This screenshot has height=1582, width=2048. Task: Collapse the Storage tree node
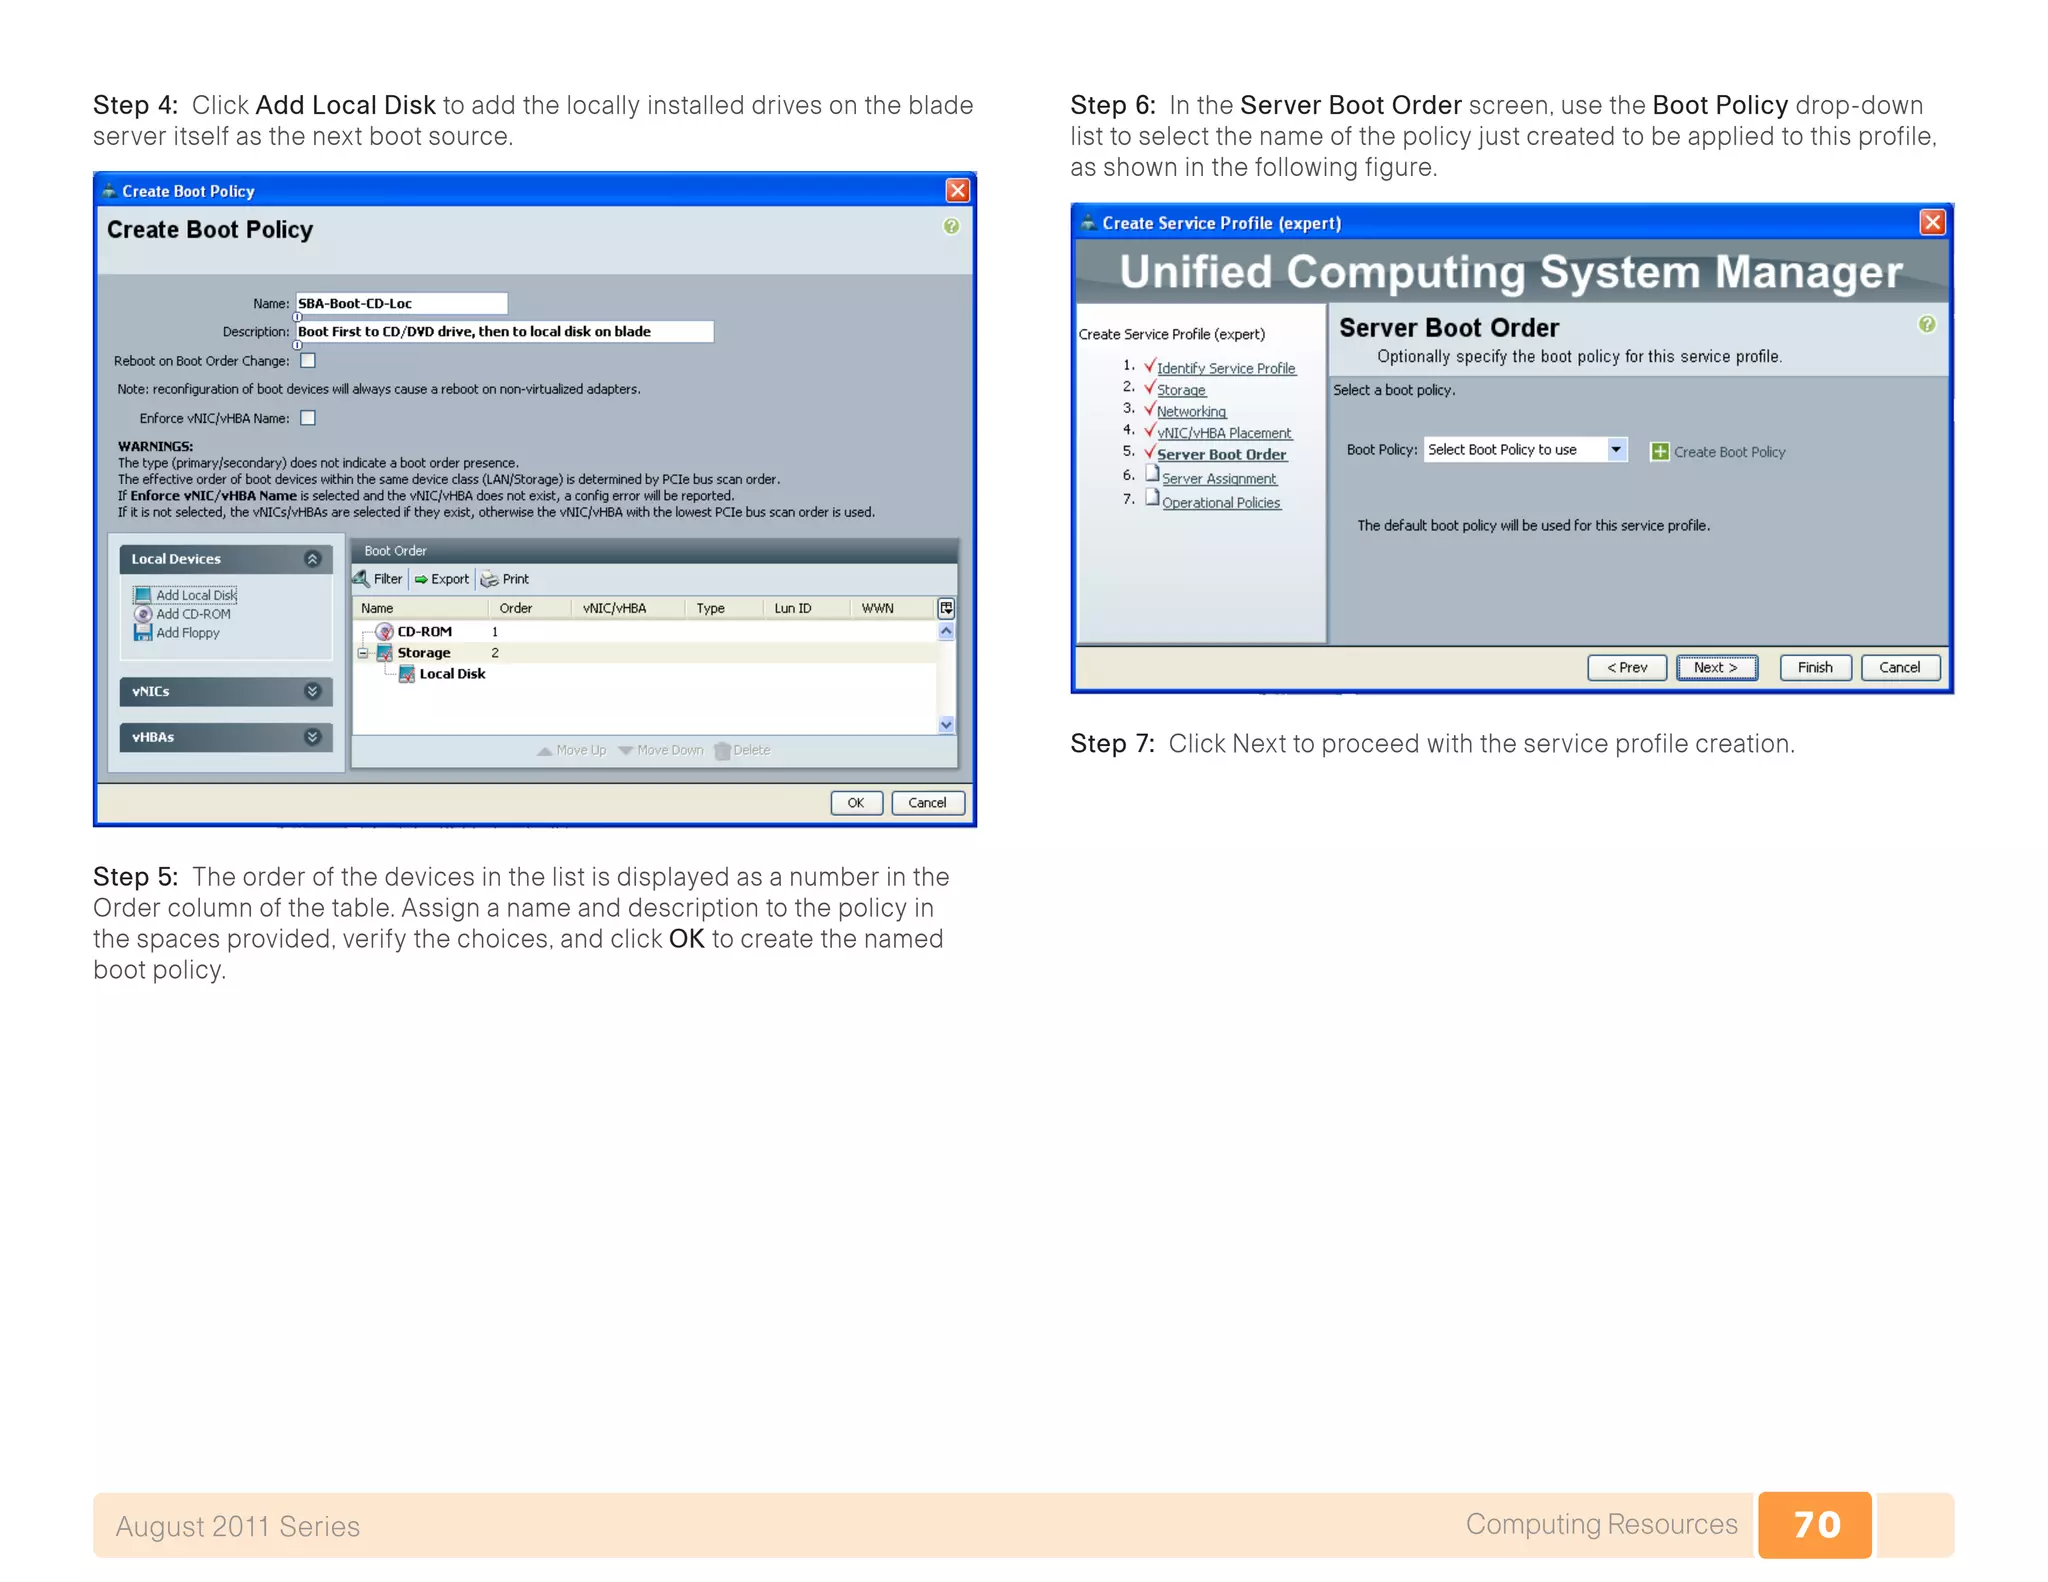point(363,653)
